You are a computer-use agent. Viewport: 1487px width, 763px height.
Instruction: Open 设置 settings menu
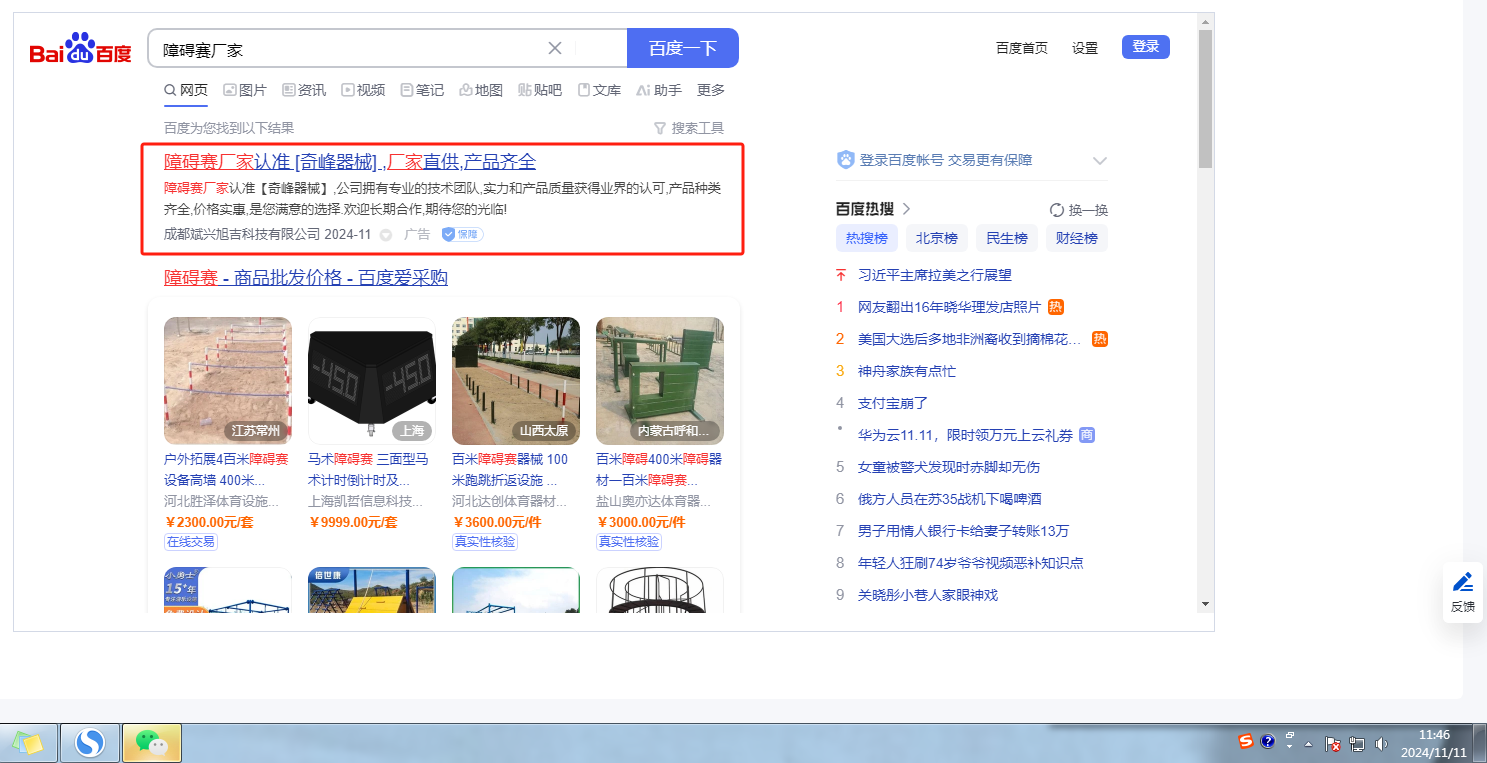point(1085,47)
